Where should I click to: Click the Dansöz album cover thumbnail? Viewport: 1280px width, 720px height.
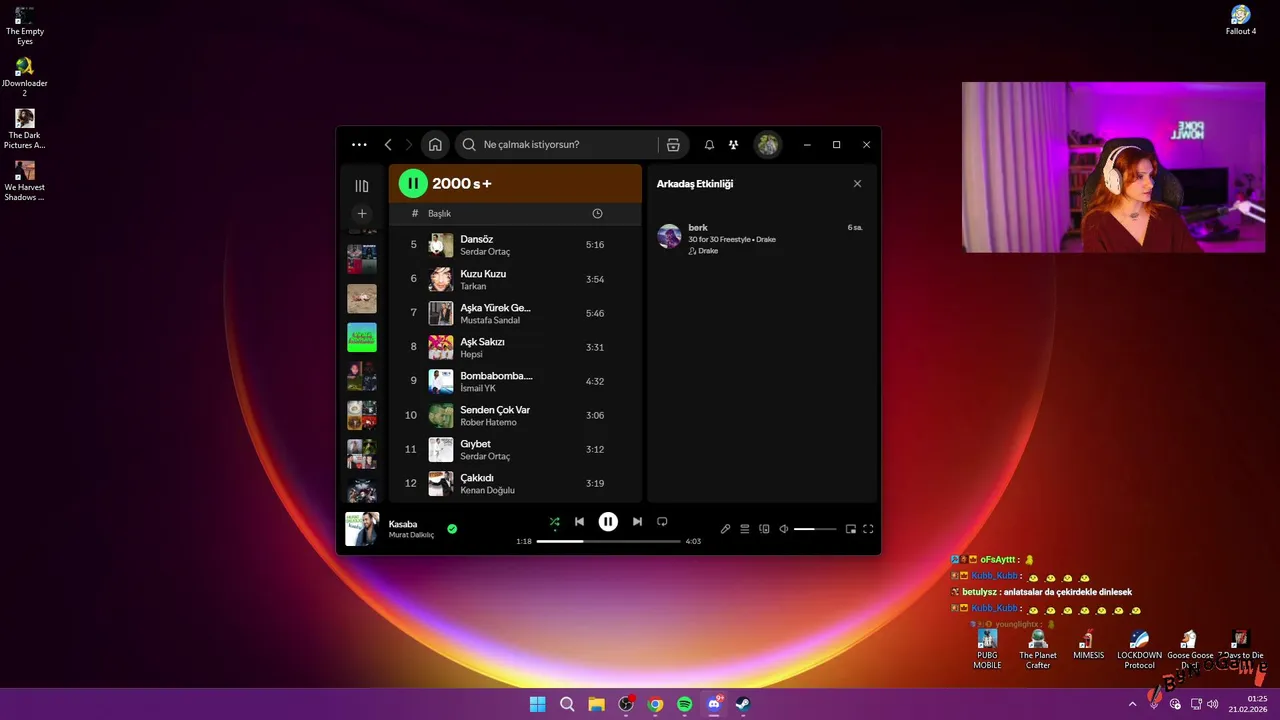tap(441, 245)
